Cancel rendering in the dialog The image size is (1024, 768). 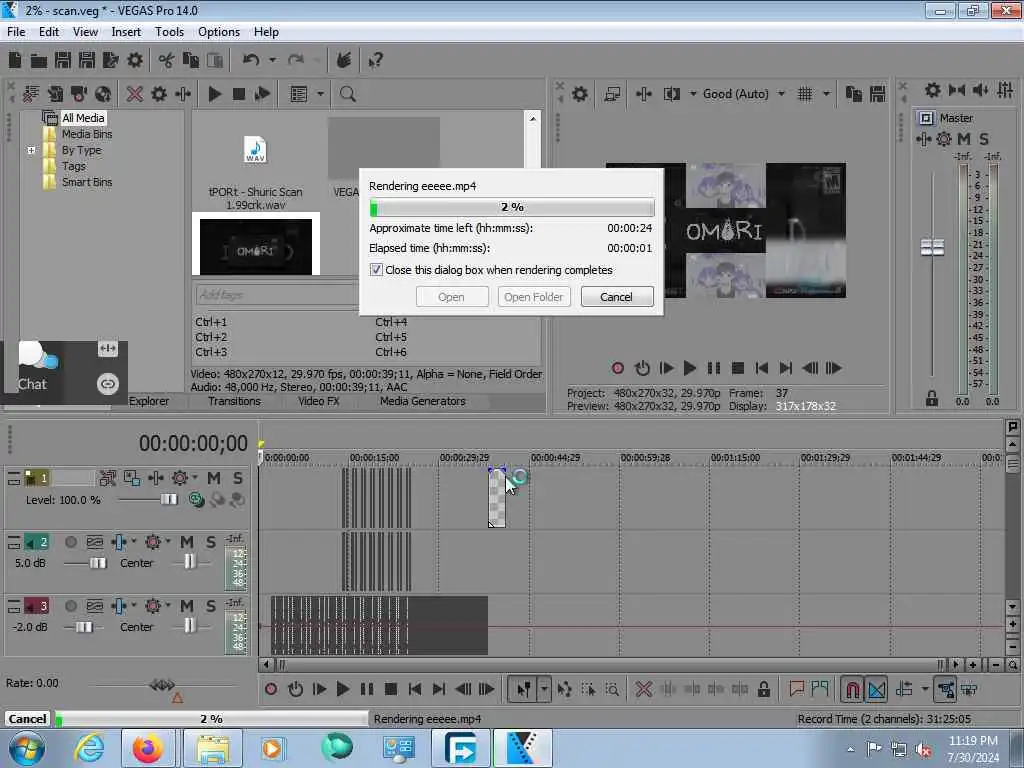point(616,297)
